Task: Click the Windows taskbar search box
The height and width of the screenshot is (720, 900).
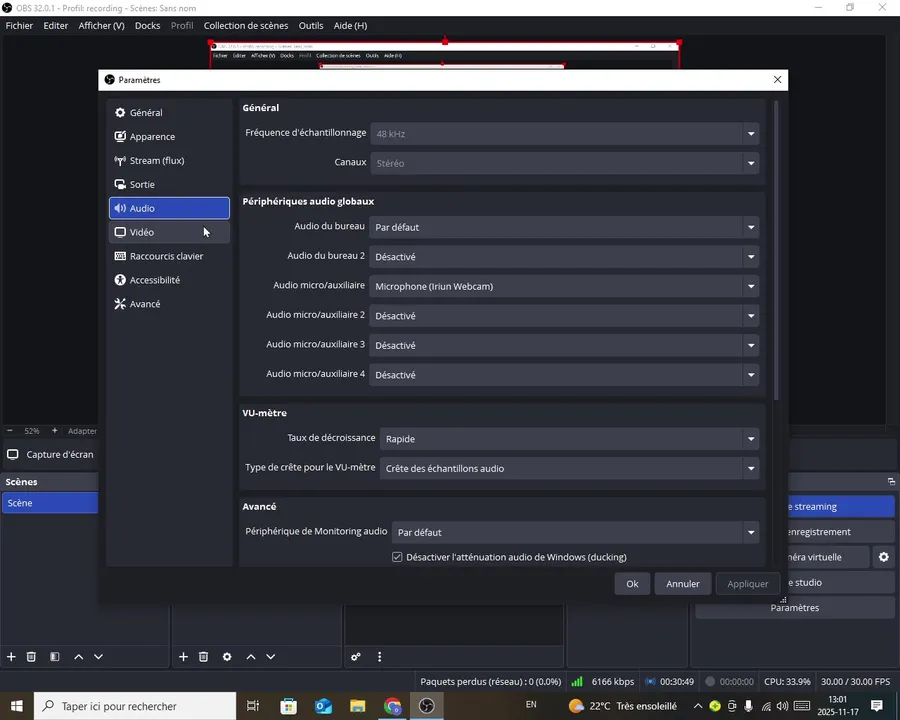Action: tap(135, 706)
